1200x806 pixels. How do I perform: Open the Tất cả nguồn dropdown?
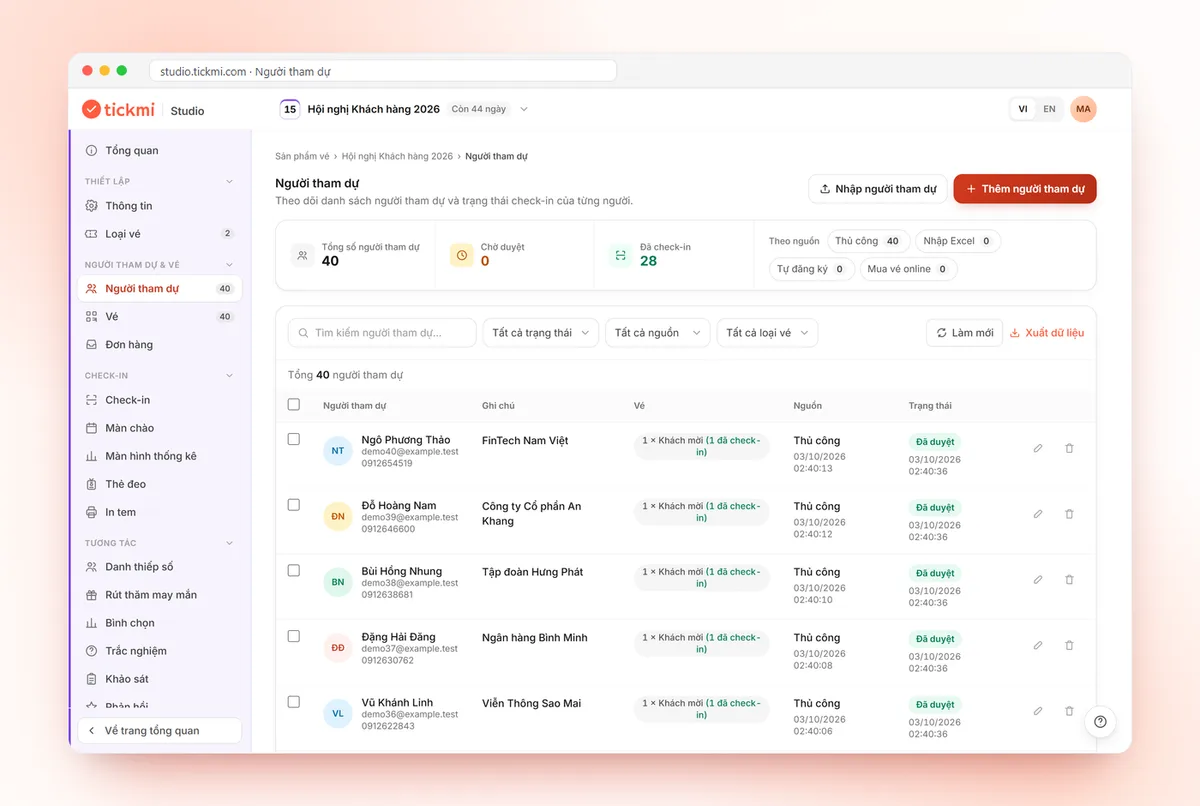[657, 333]
